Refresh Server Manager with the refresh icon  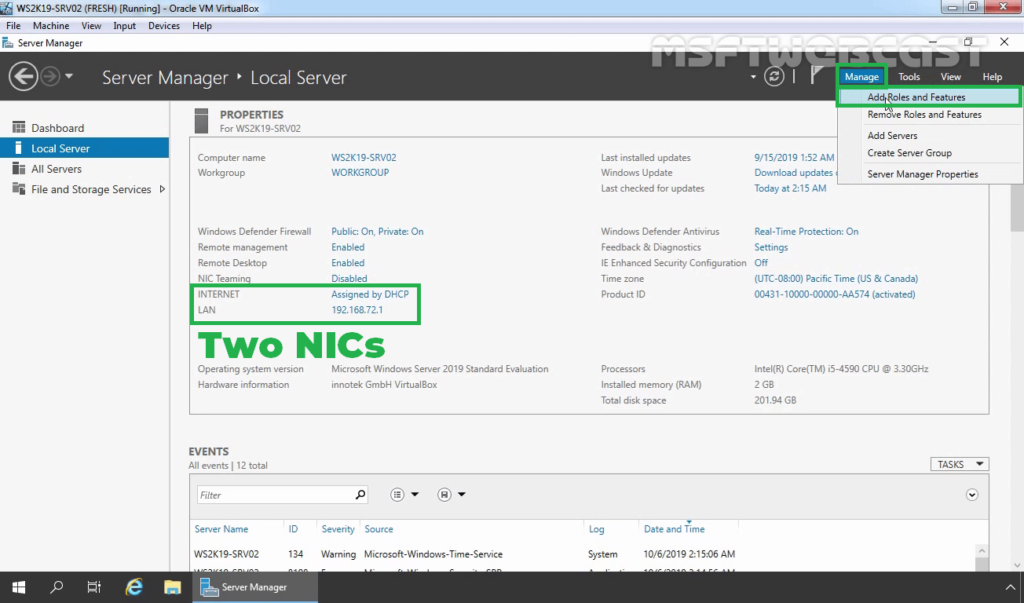pos(774,76)
